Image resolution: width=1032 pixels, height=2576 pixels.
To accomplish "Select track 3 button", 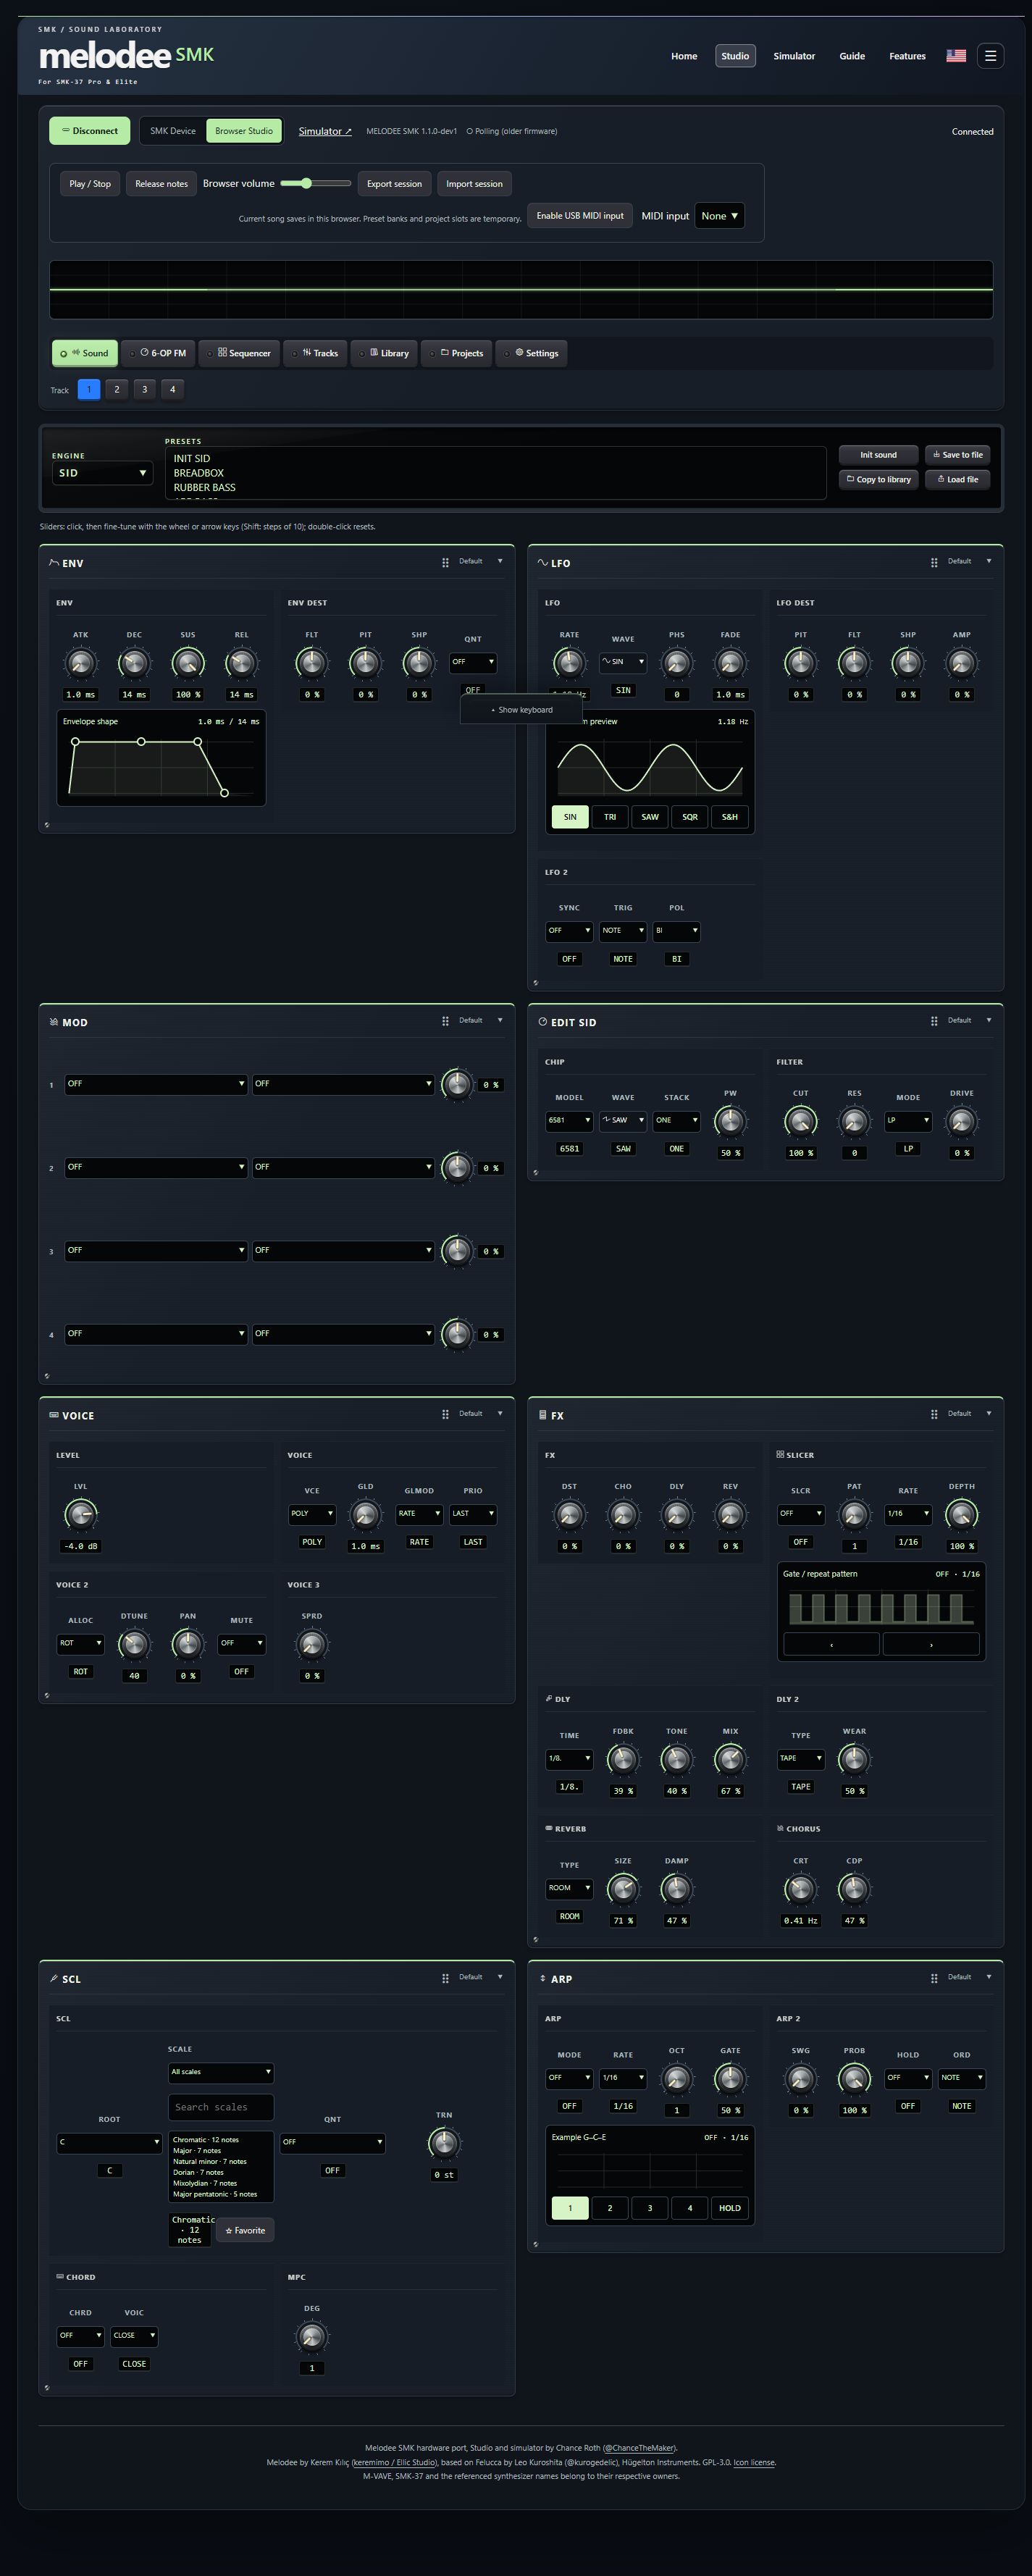I will coord(144,389).
